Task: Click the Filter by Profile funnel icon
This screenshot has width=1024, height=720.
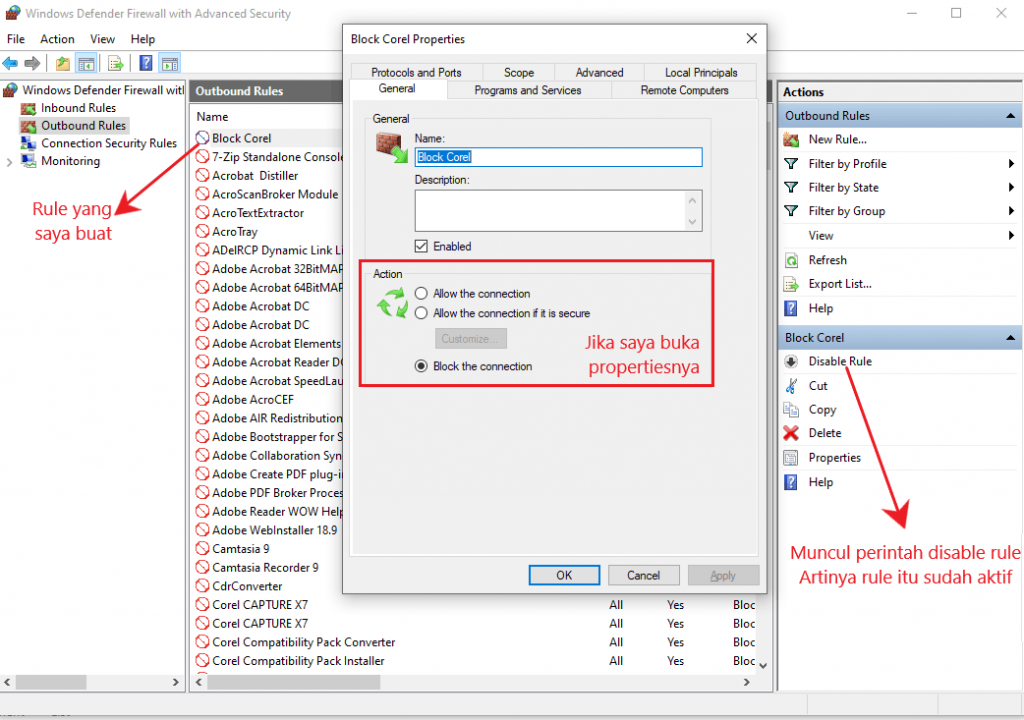Action: pyautogui.click(x=791, y=163)
